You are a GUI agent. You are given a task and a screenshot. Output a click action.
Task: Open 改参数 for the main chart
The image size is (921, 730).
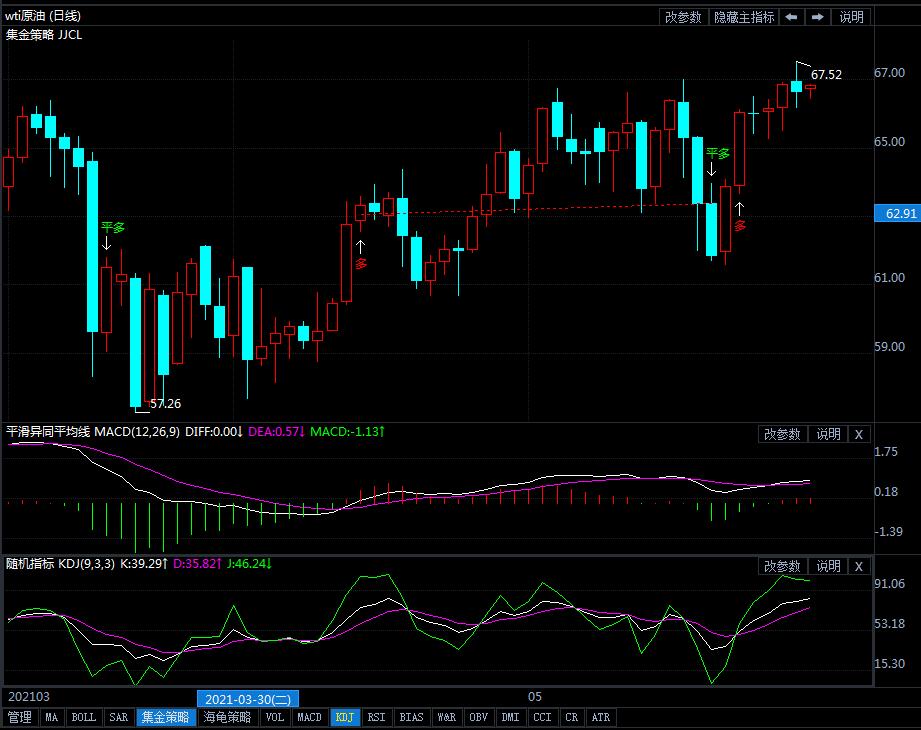pyautogui.click(x=683, y=17)
